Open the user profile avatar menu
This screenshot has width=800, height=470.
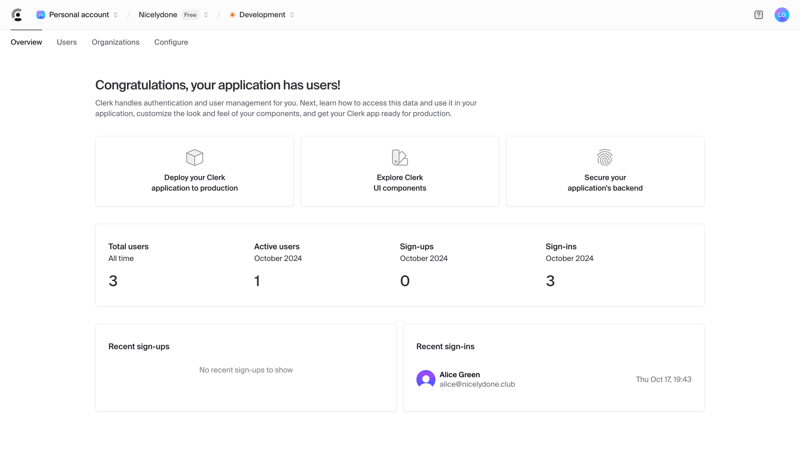(x=782, y=15)
